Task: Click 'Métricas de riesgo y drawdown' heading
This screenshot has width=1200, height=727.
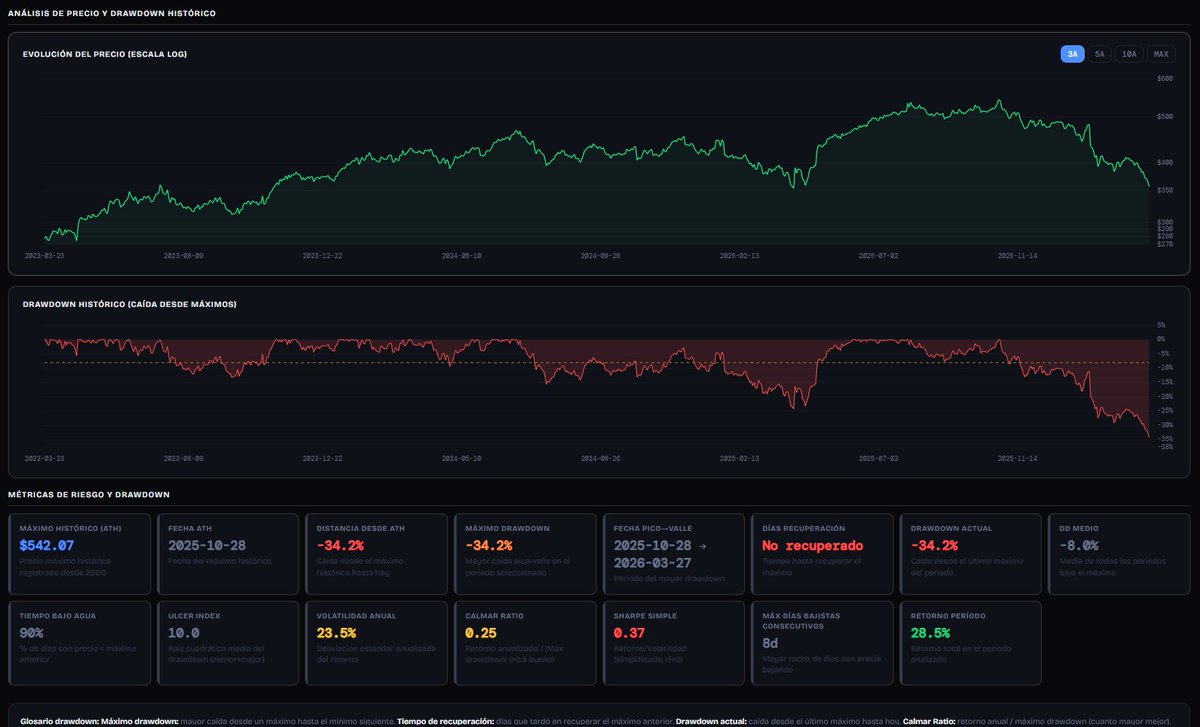Action: coord(89,494)
